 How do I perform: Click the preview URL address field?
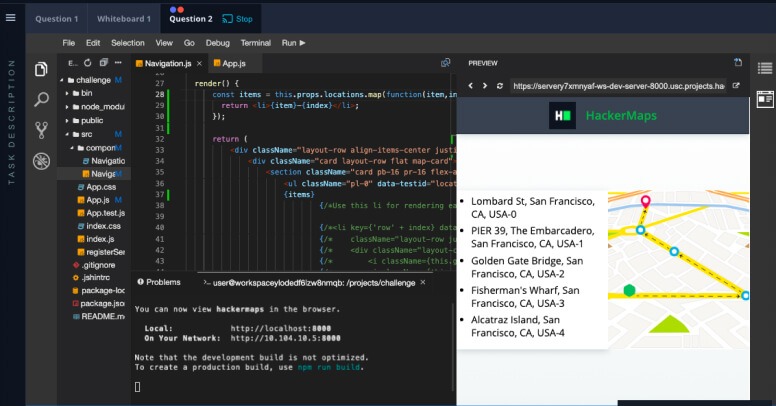[619, 86]
